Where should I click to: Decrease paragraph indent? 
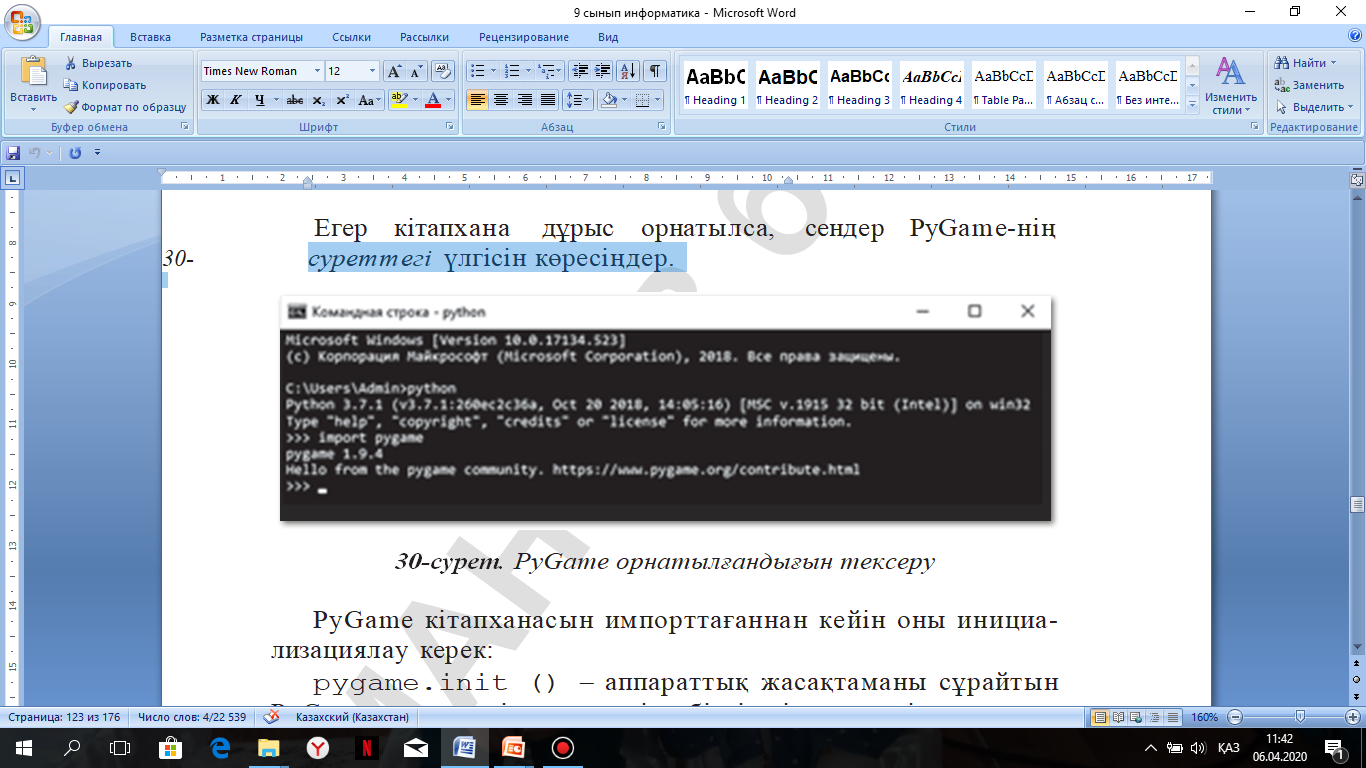579,71
